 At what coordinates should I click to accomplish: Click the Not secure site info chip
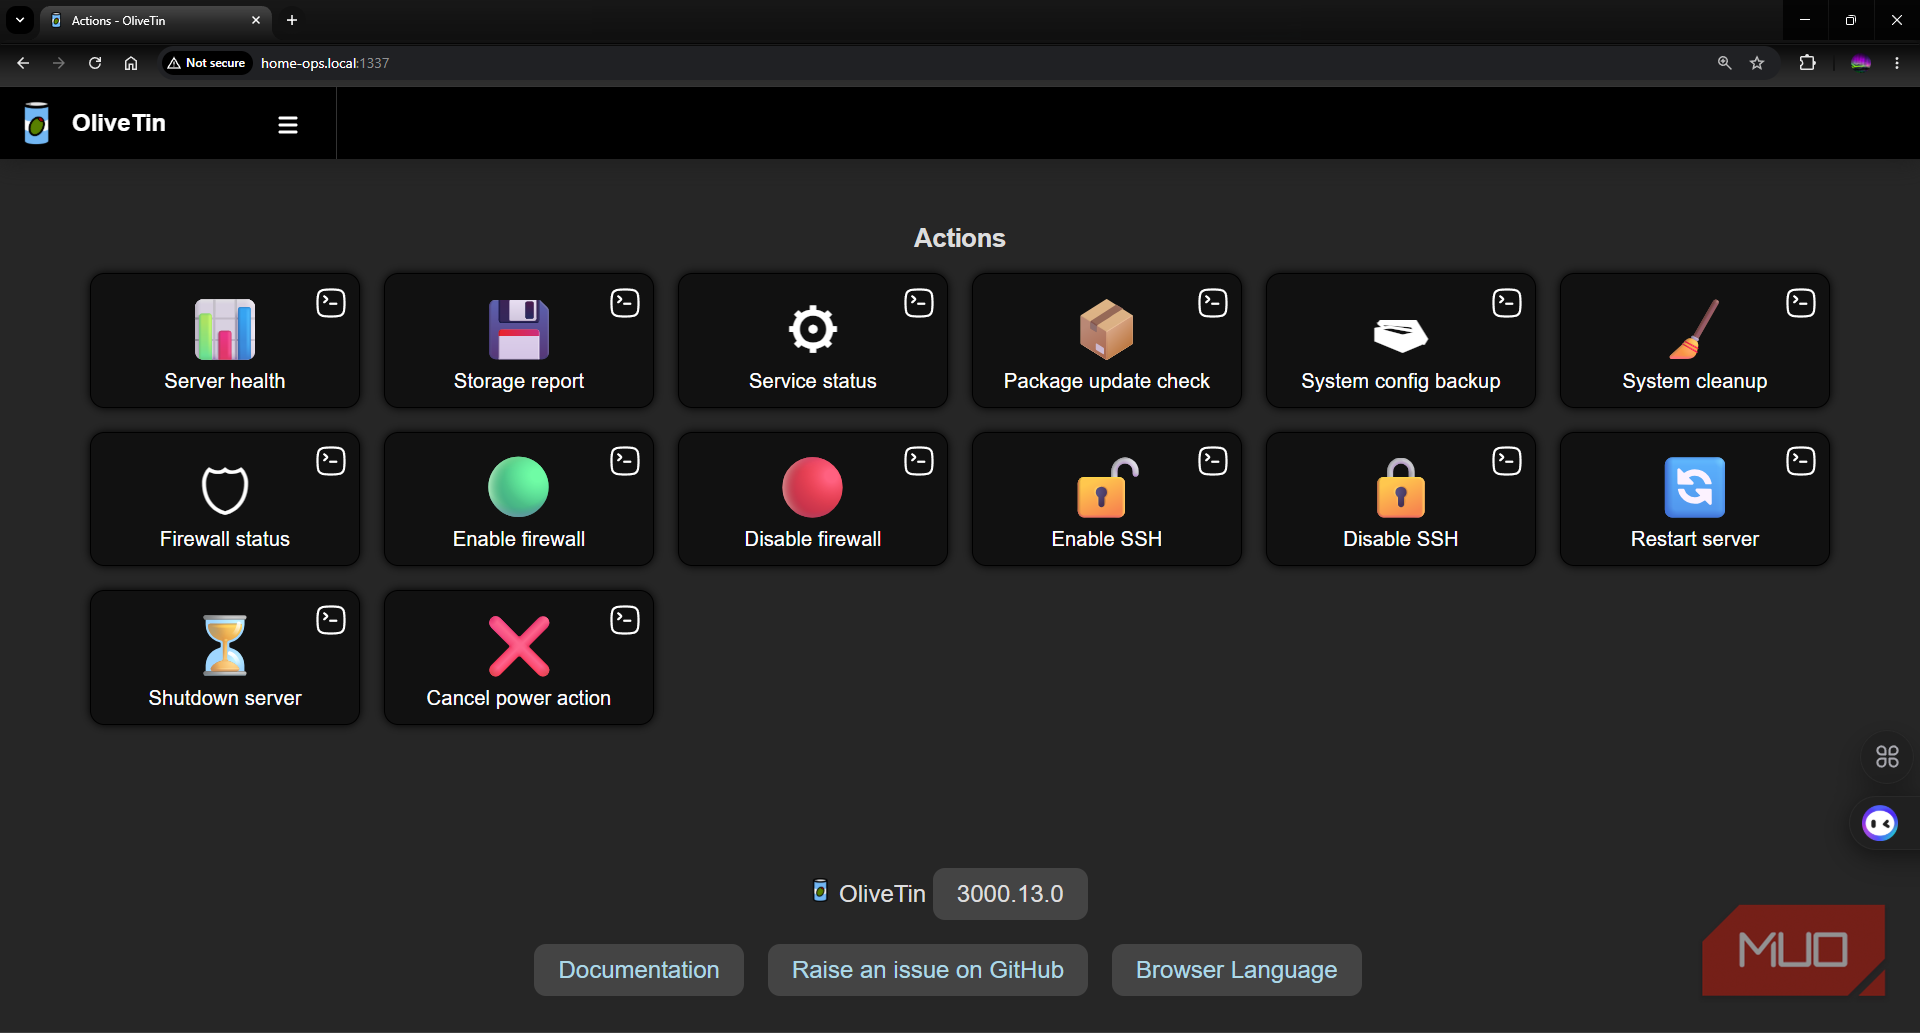click(207, 63)
